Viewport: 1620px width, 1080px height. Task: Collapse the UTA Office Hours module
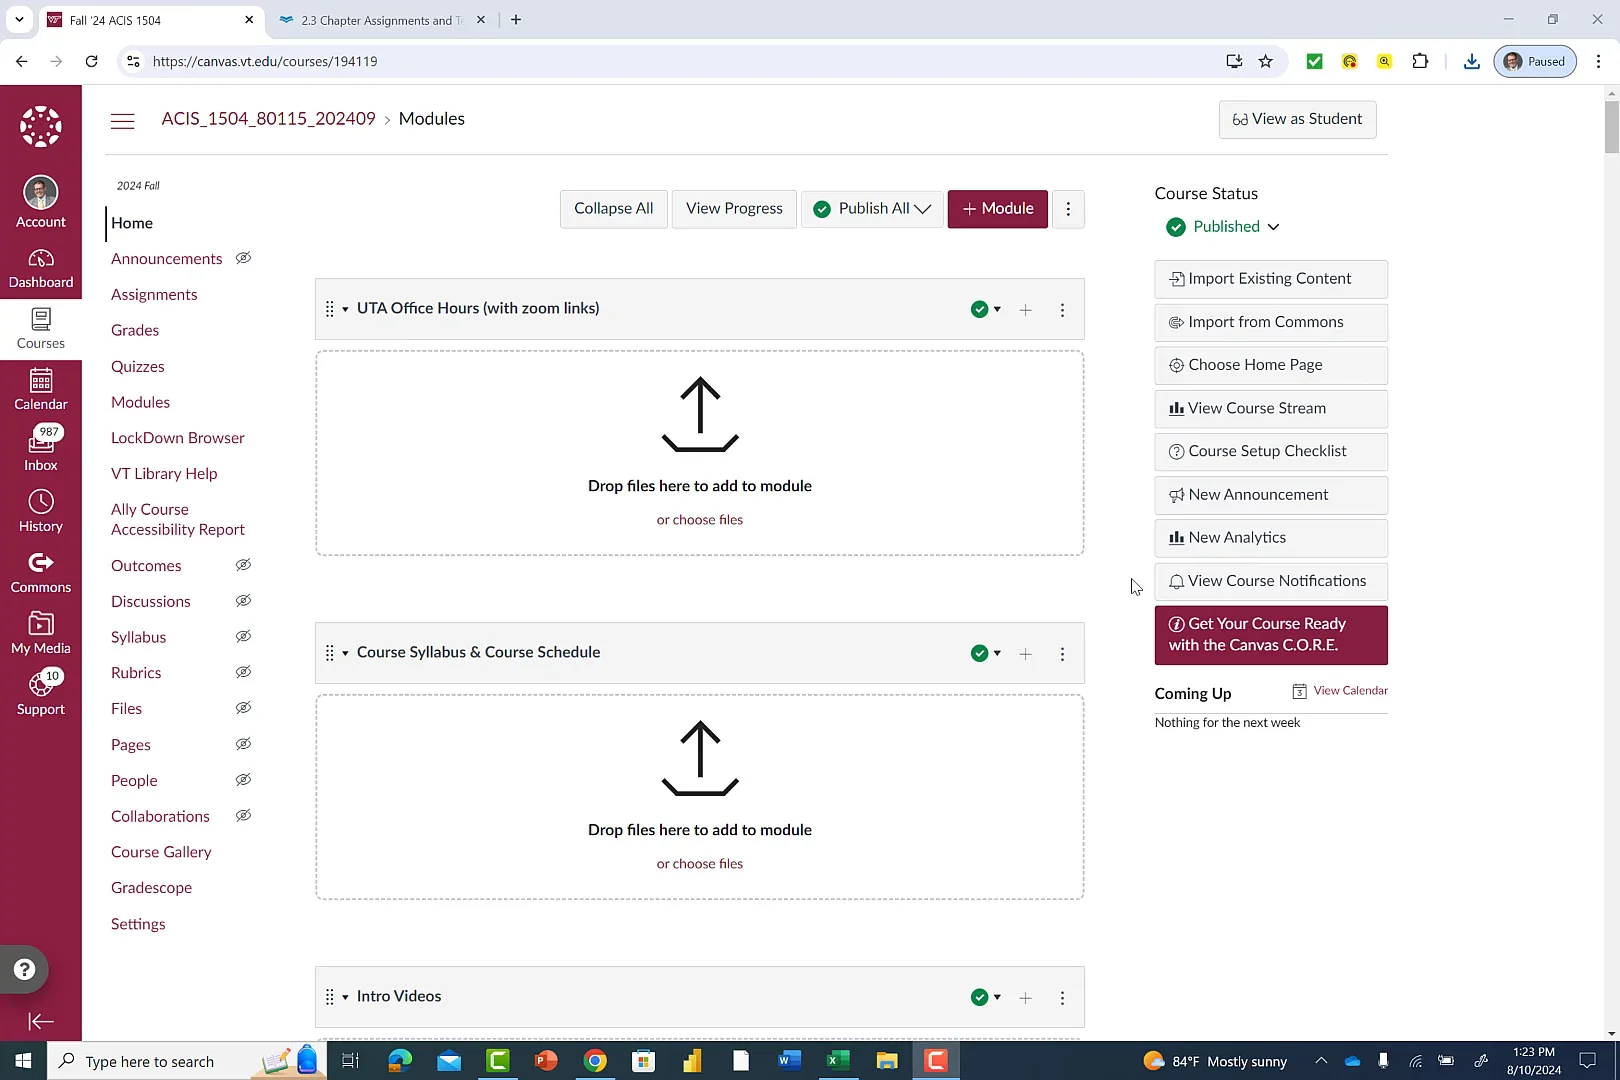(347, 308)
